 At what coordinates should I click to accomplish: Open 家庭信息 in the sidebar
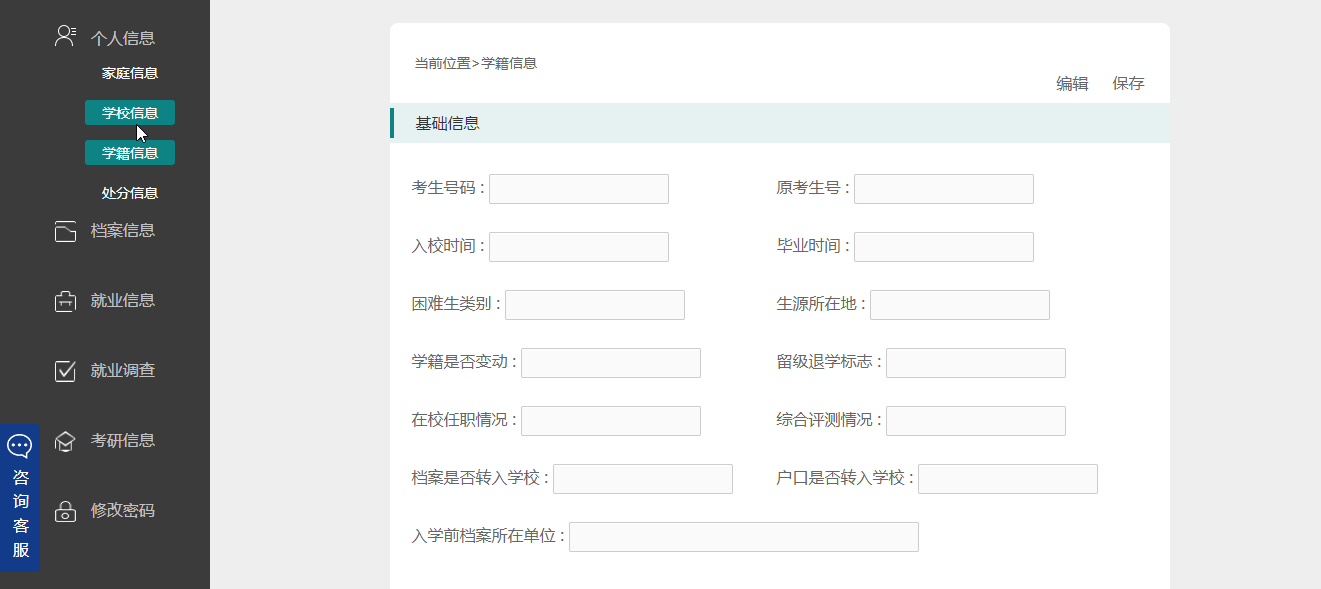tap(130, 73)
